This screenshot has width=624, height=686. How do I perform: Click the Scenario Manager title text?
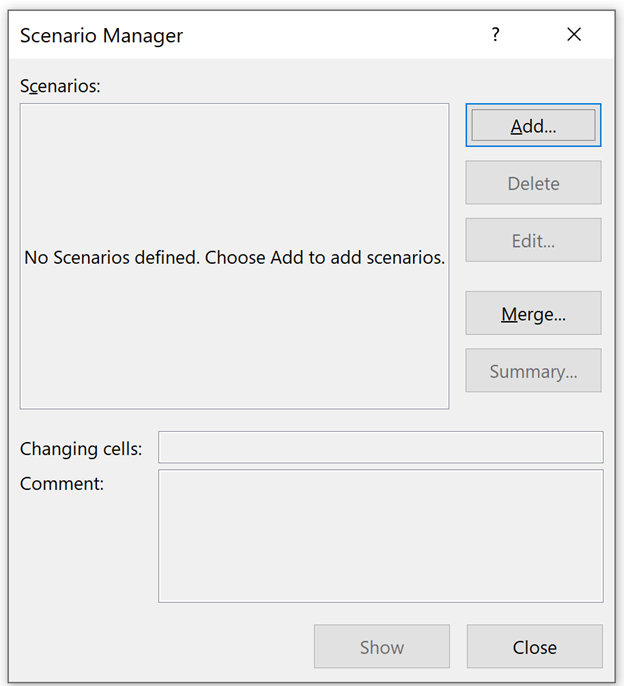tap(101, 36)
